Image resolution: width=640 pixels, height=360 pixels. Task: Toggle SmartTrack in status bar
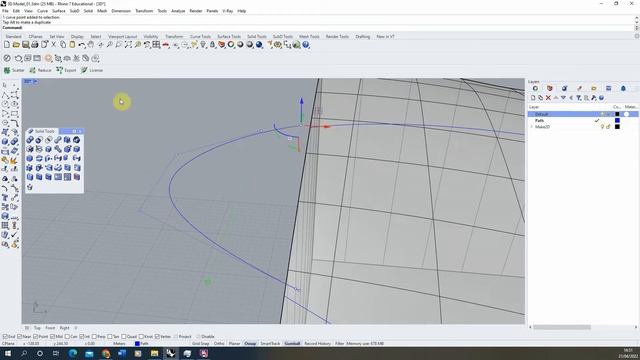click(270, 344)
